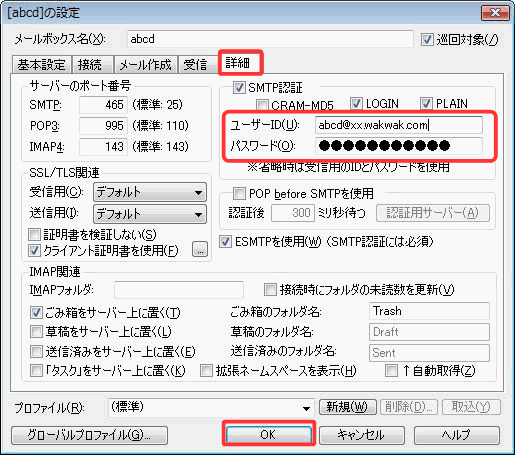
Task: Enable the CRAM-MD5 authentication checkbox
Action: [262, 105]
